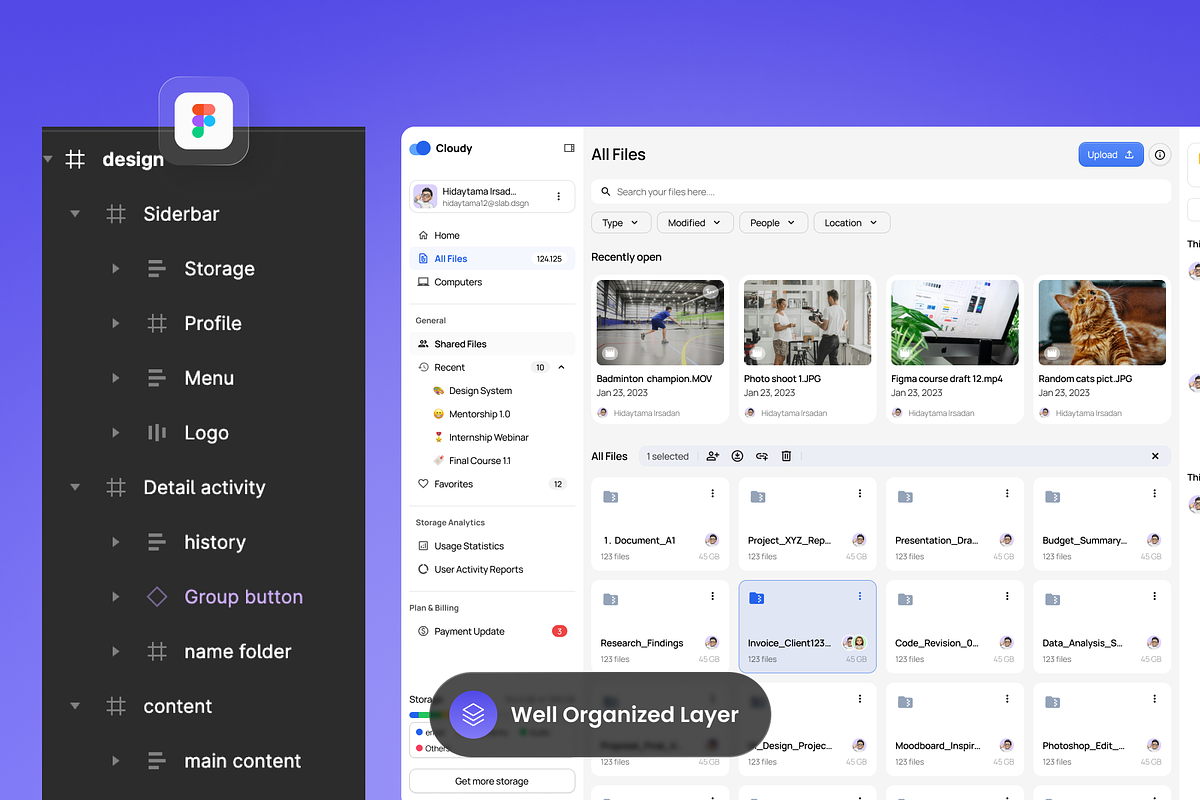Open the Random cats pict.JPG thumbnail
This screenshot has height=800, width=1200.
click(1101, 322)
